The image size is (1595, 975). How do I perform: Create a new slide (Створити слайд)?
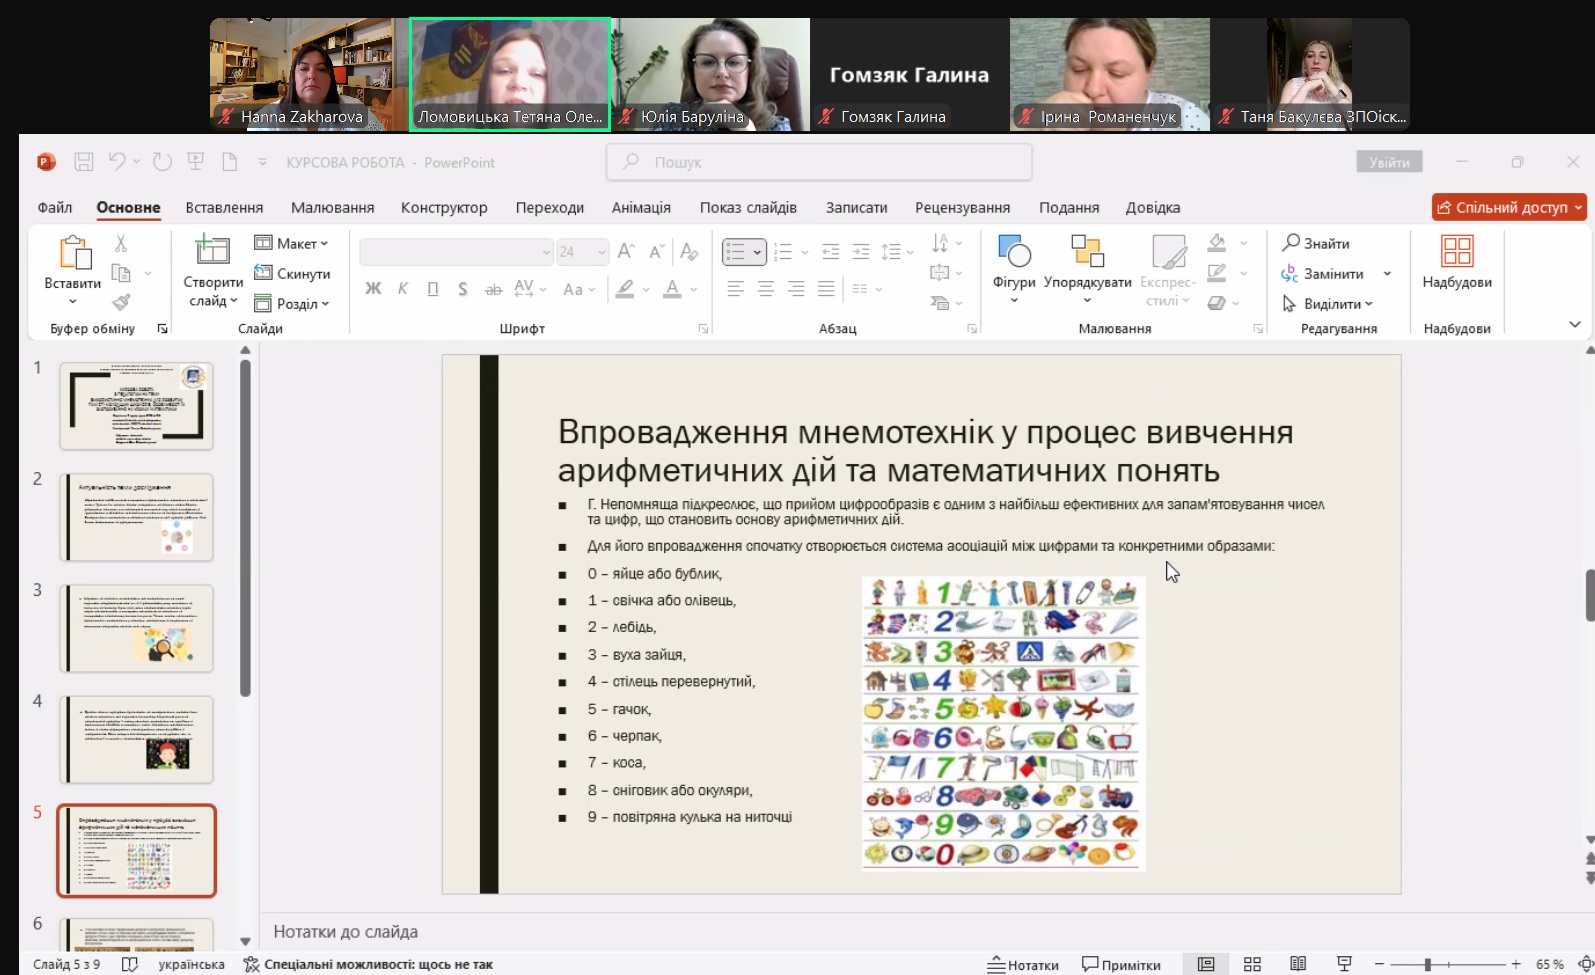[x=212, y=252]
